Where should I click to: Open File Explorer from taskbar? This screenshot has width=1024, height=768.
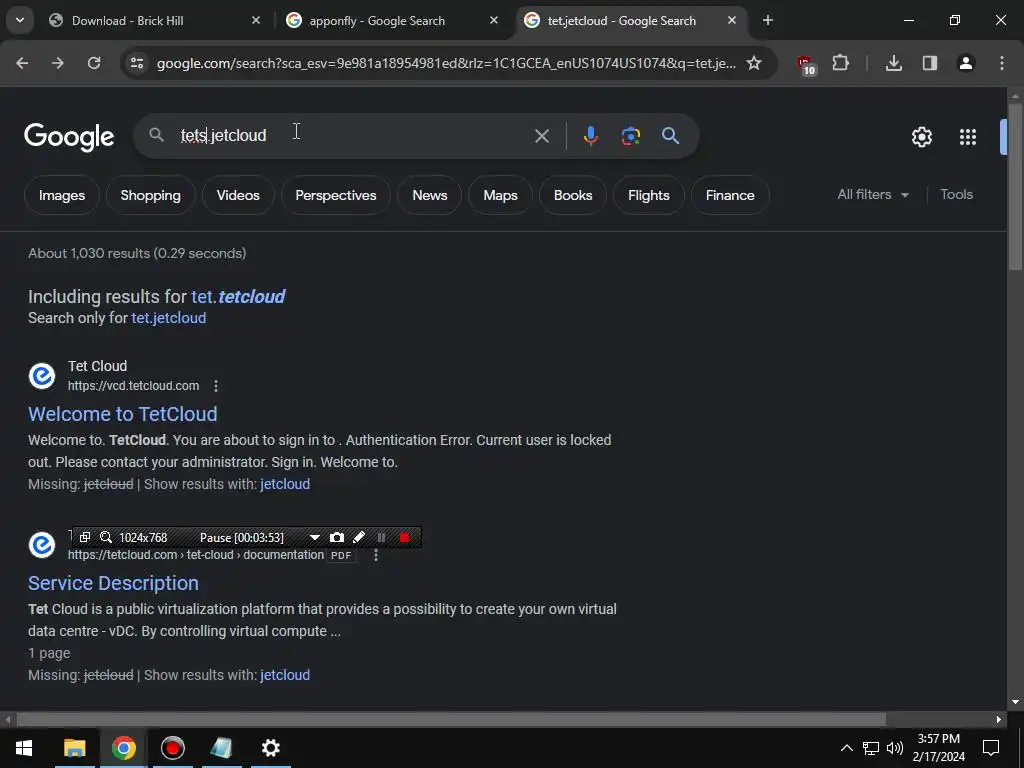click(x=74, y=748)
